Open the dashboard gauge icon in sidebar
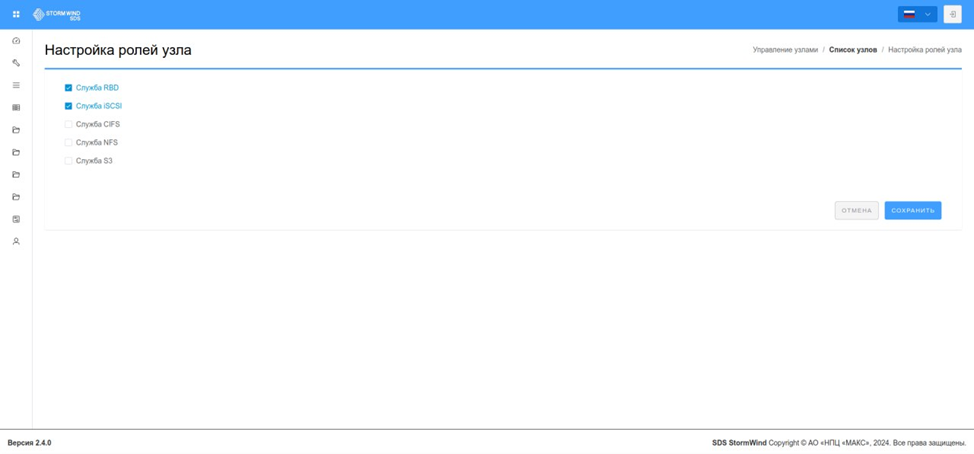 pos(16,40)
